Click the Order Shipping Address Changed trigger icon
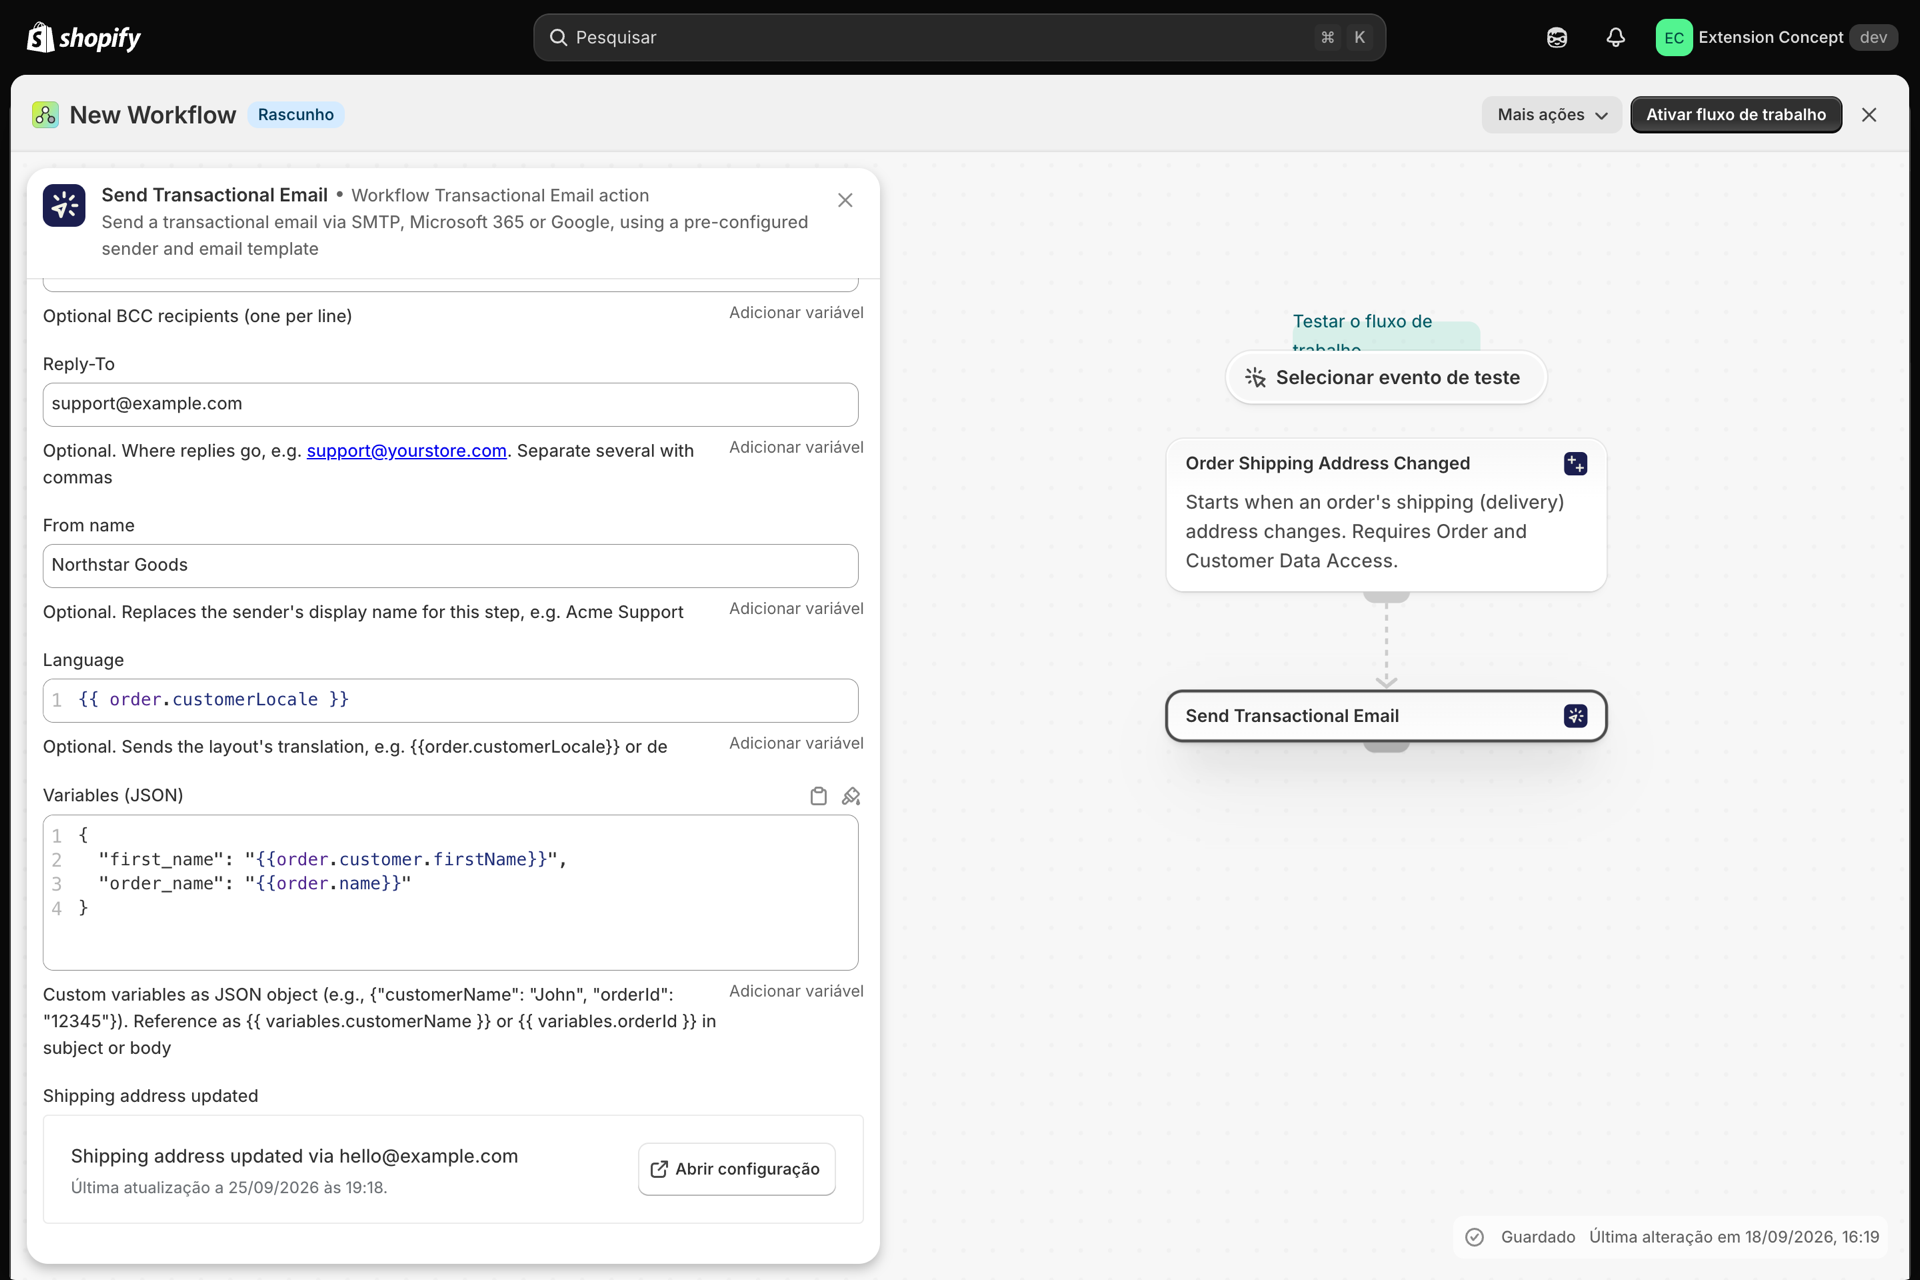This screenshot has height=1280, width=1920. [x=1575, y=463]
